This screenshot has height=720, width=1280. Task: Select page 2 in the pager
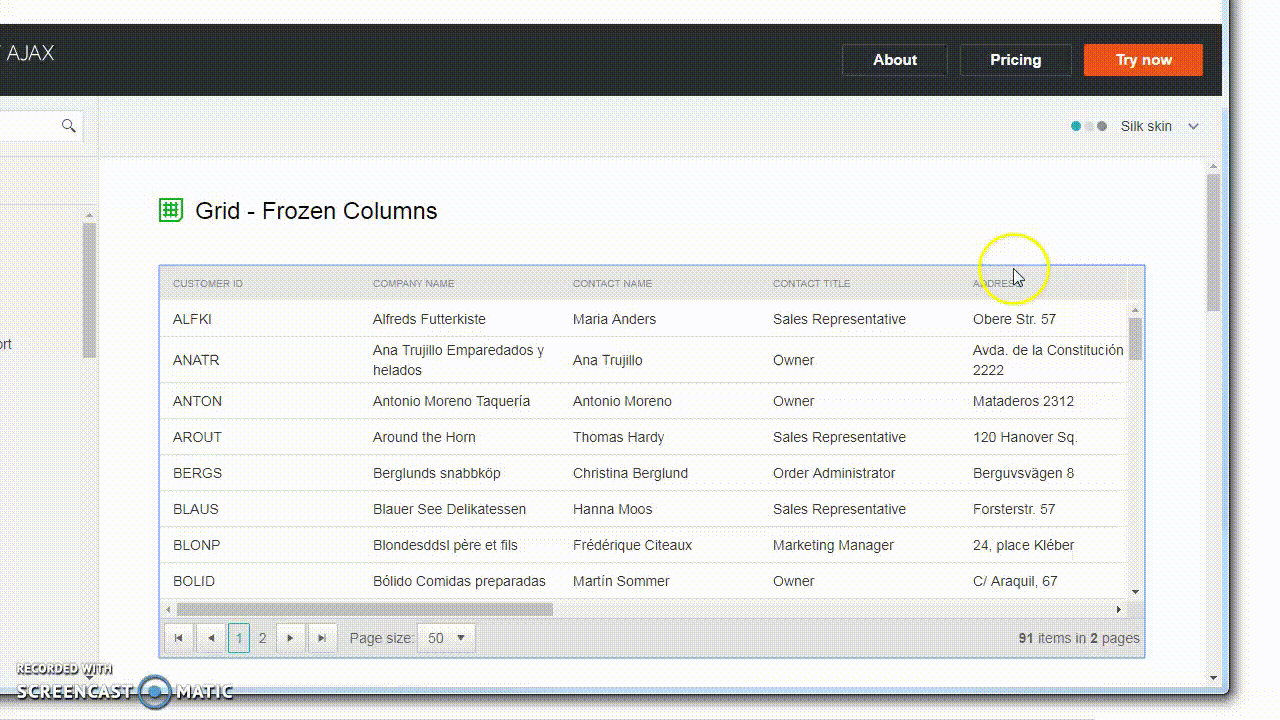tap(262, 638)
